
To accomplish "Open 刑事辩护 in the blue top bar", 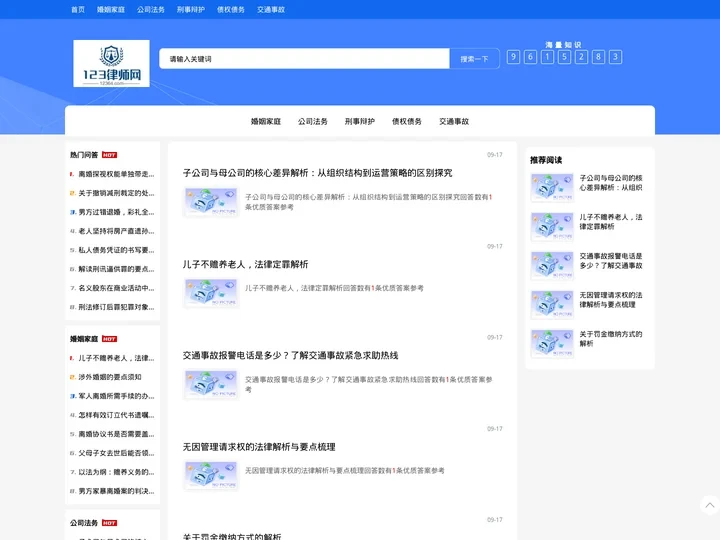I will [x=191, y=10].
